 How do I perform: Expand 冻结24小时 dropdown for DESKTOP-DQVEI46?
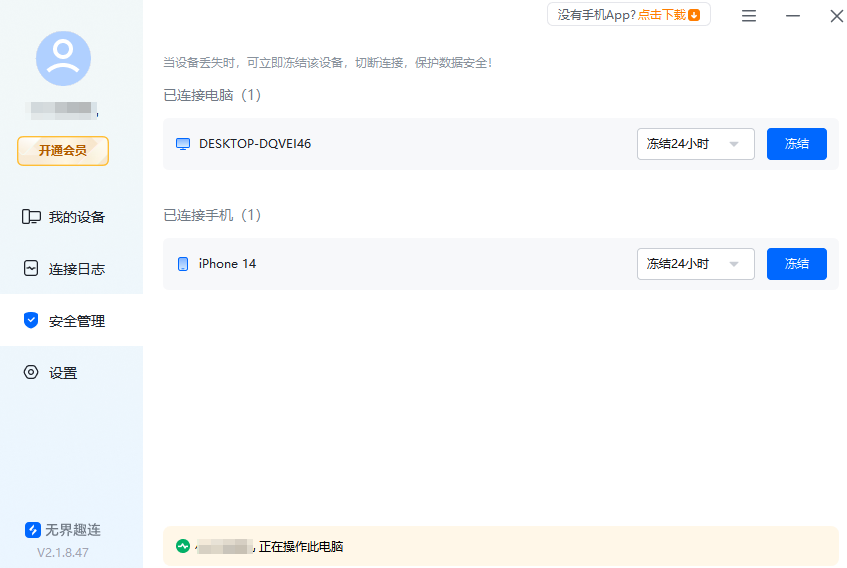tap(696, 144)
